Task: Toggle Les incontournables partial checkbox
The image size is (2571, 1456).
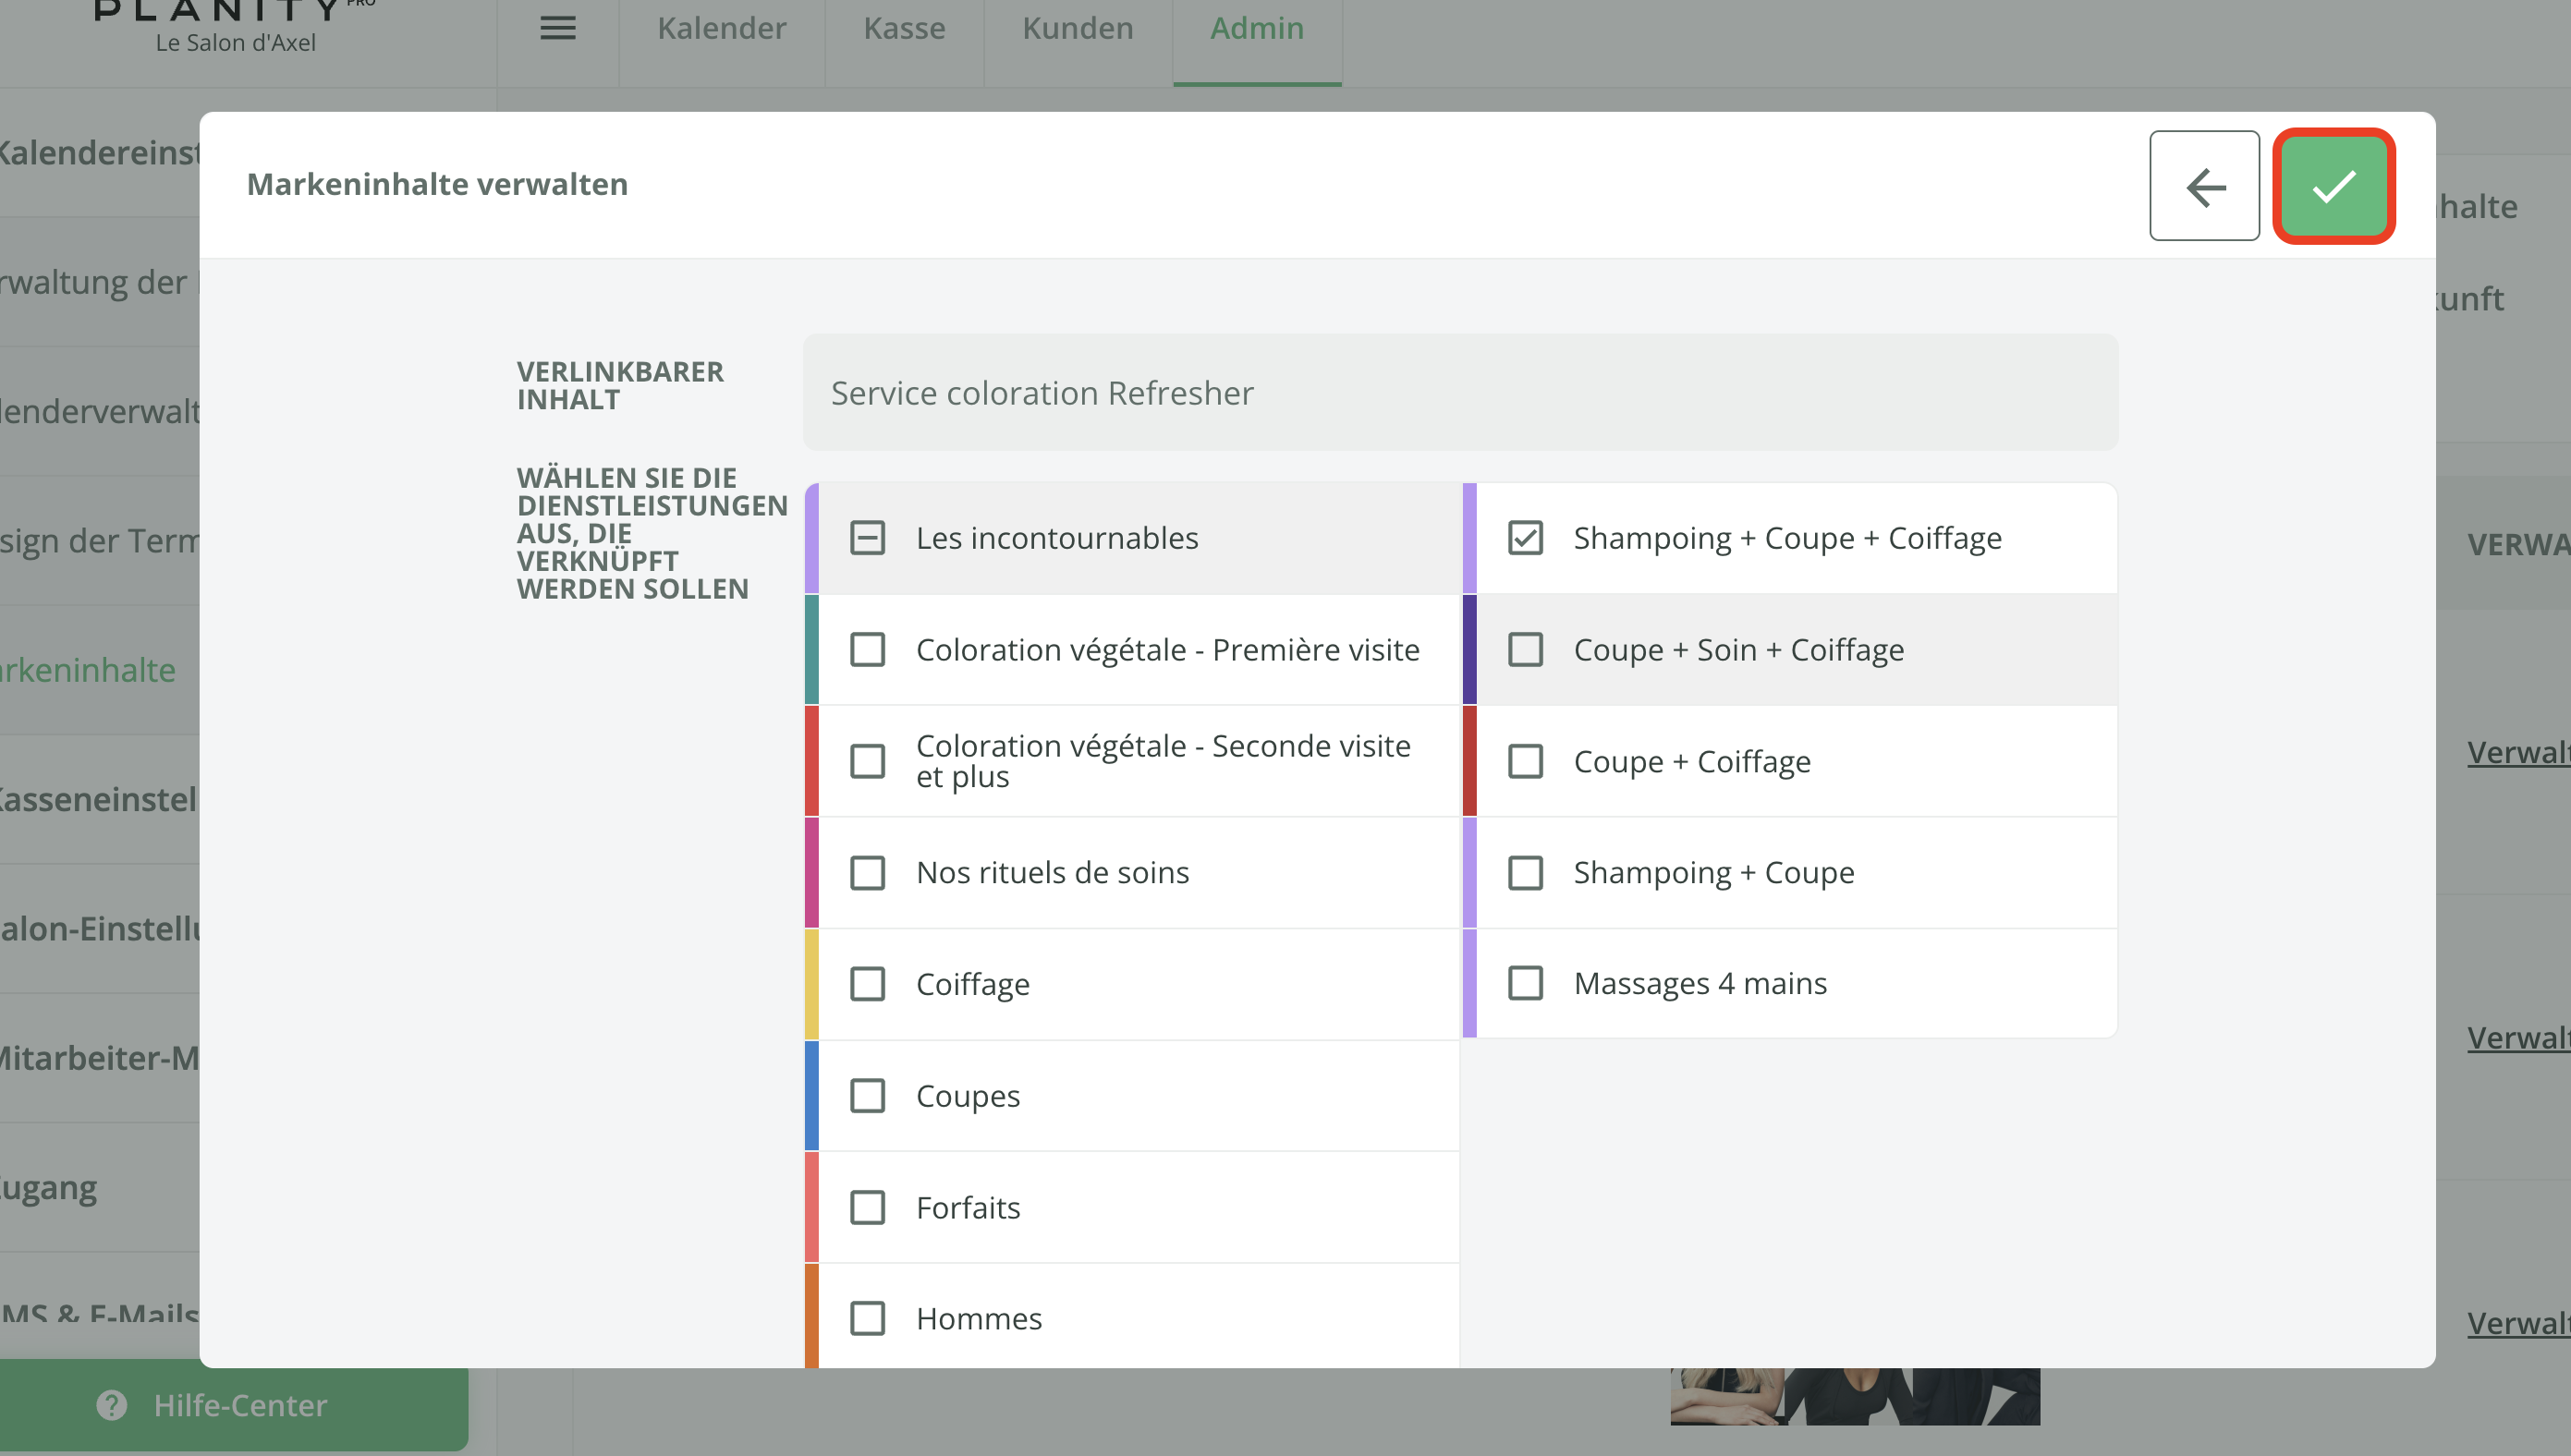Action: click(x=867, y=538)
